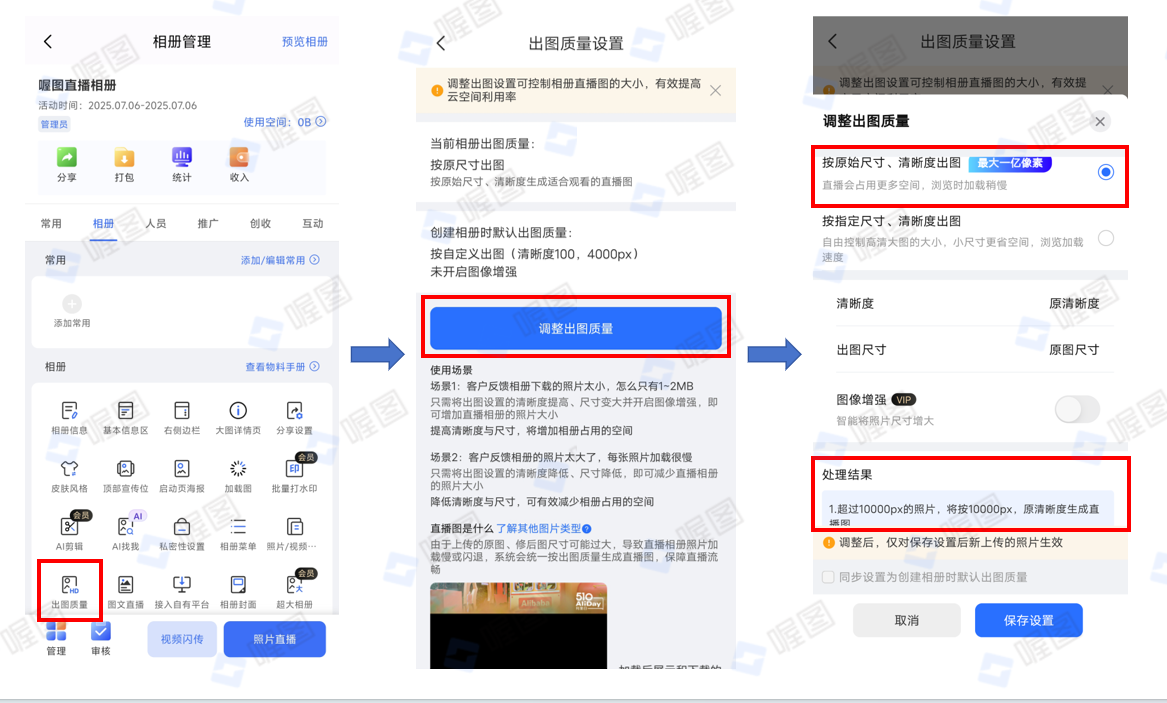Open the 右侧边栏 sidebar icon

(182, 411)
